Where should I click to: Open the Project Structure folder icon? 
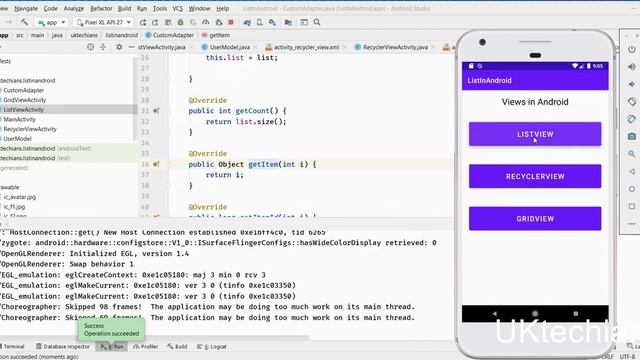click(288, 22)
